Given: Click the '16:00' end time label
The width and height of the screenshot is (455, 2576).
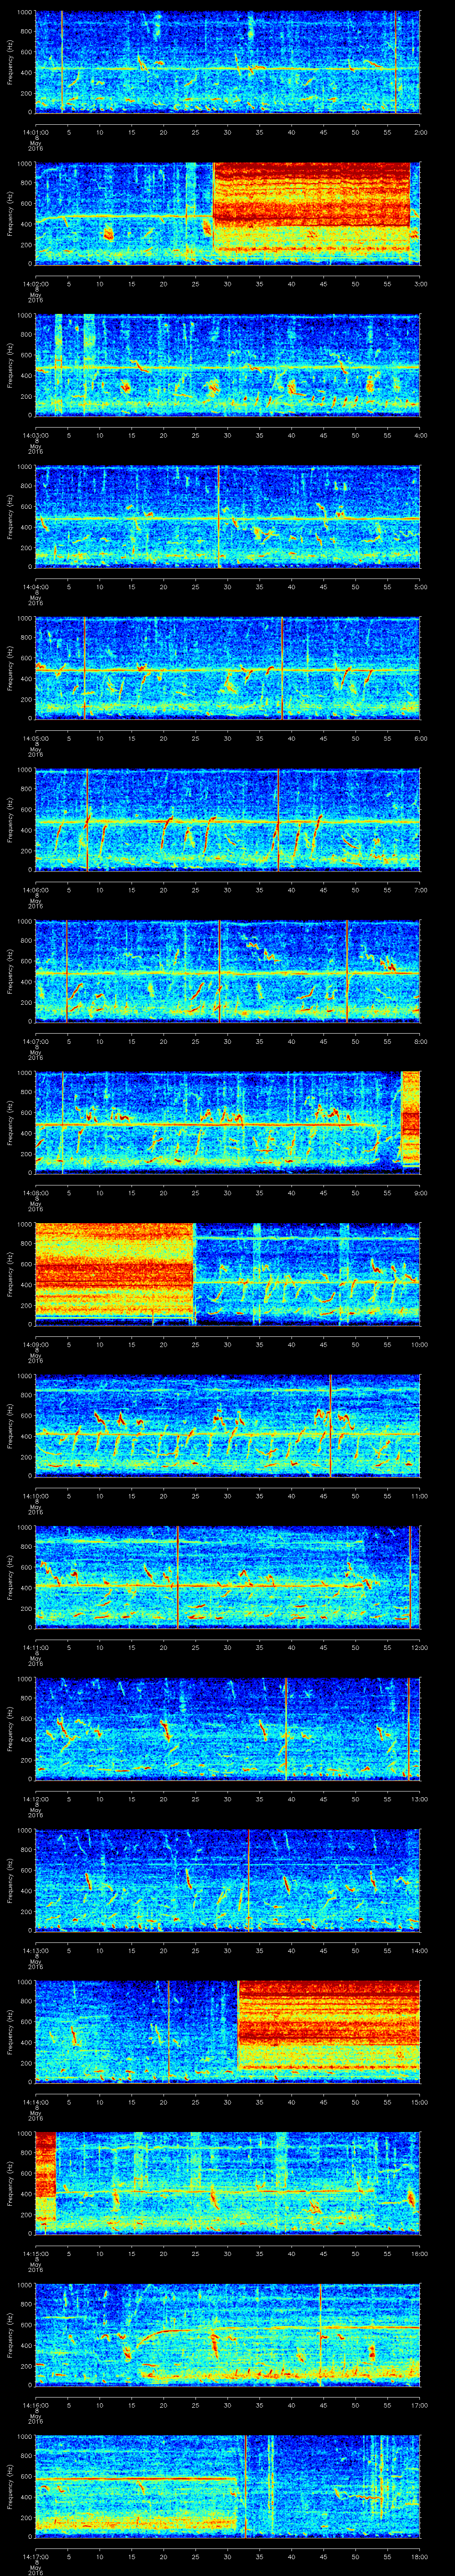Looking at the screenshot, I should 419,2254.
